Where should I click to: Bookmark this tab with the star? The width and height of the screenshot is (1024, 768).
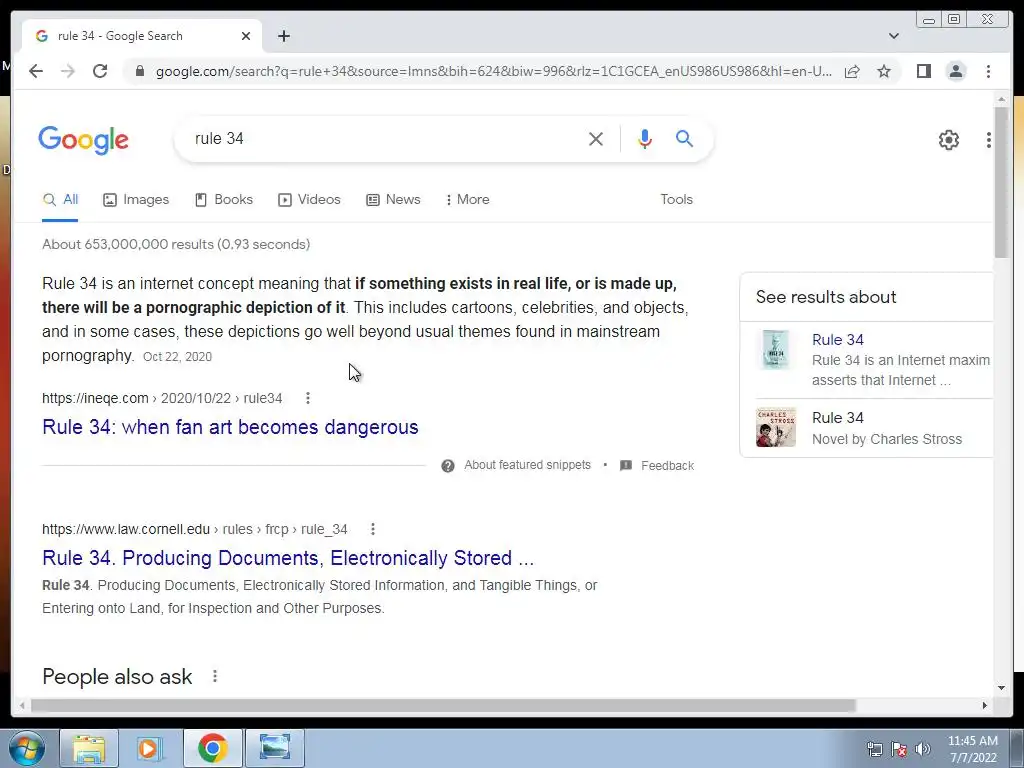[884, 71]
